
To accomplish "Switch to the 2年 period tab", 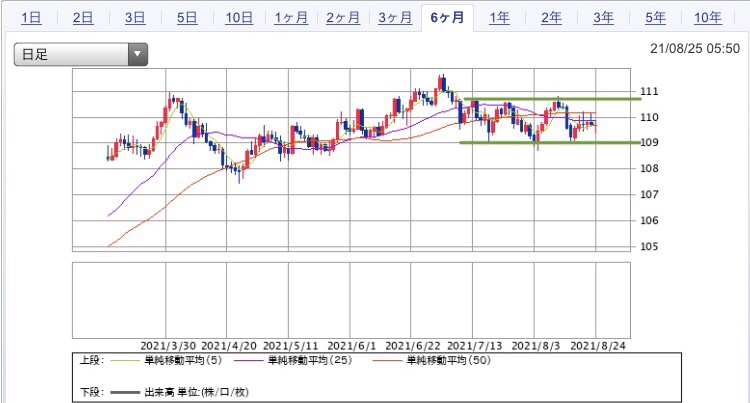I will (x=551, y=18).
